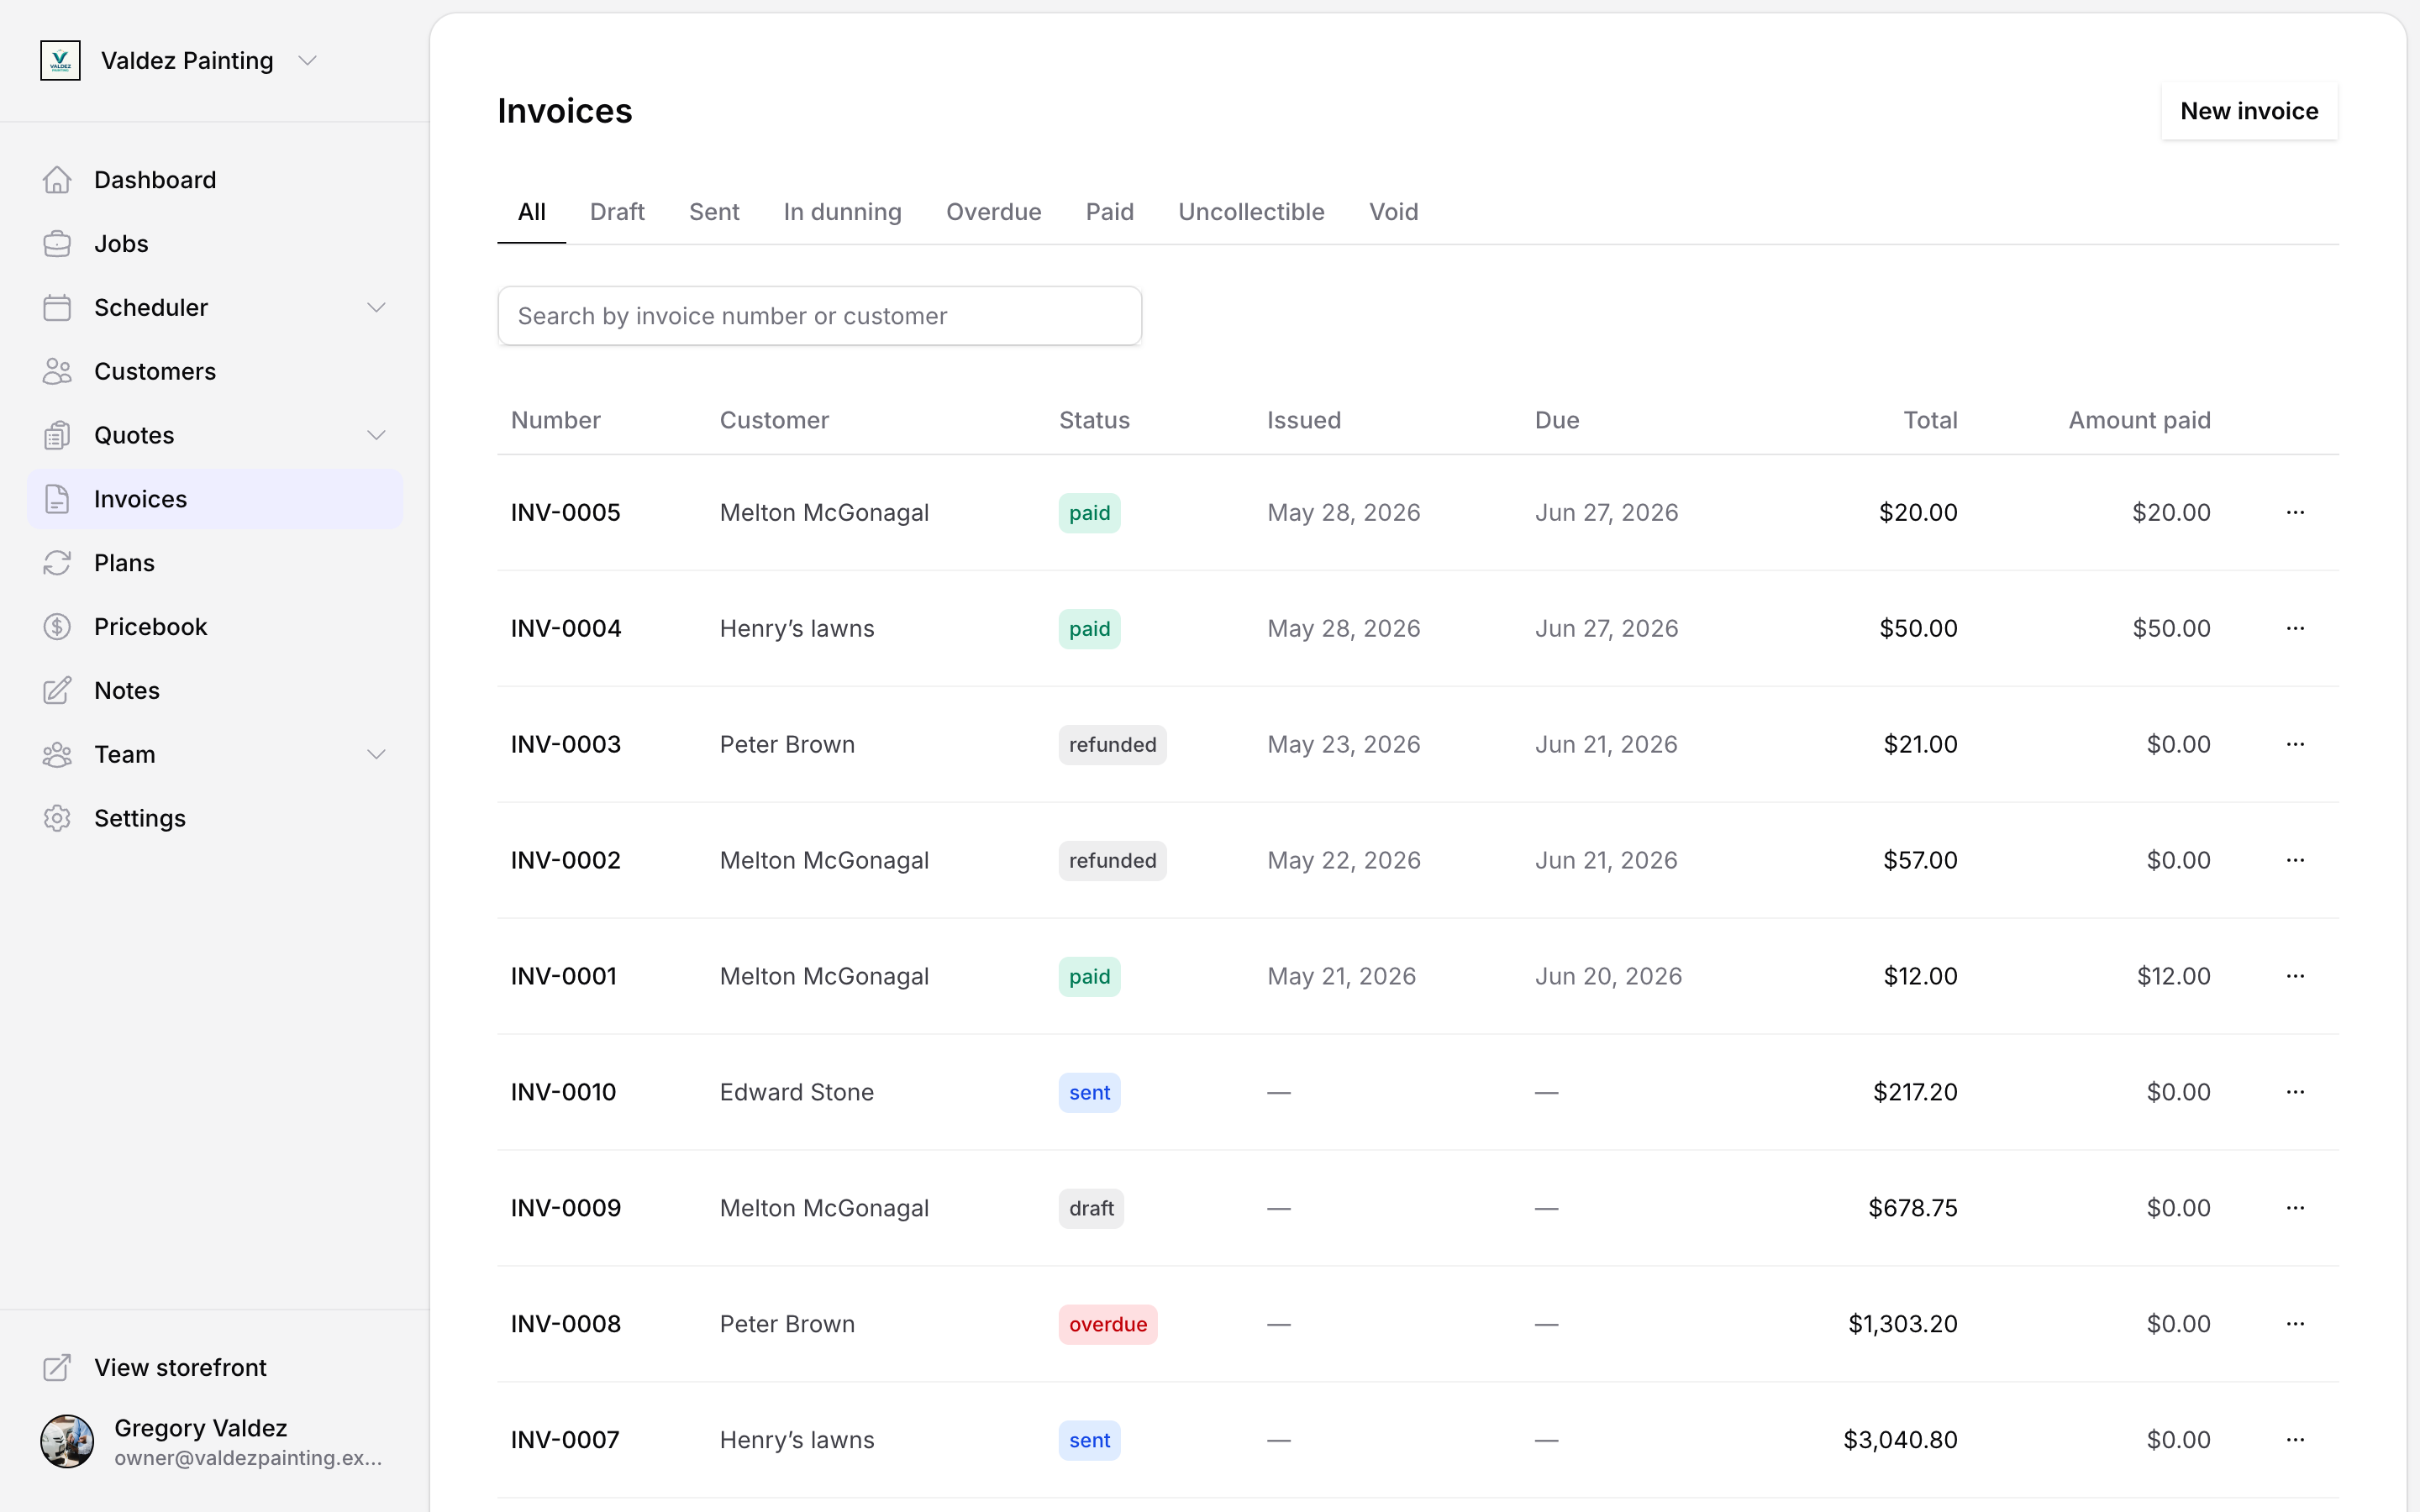Click the Settings gear icon
The height and width of the screenshot is (1512, 2420).
pos(57,819)
